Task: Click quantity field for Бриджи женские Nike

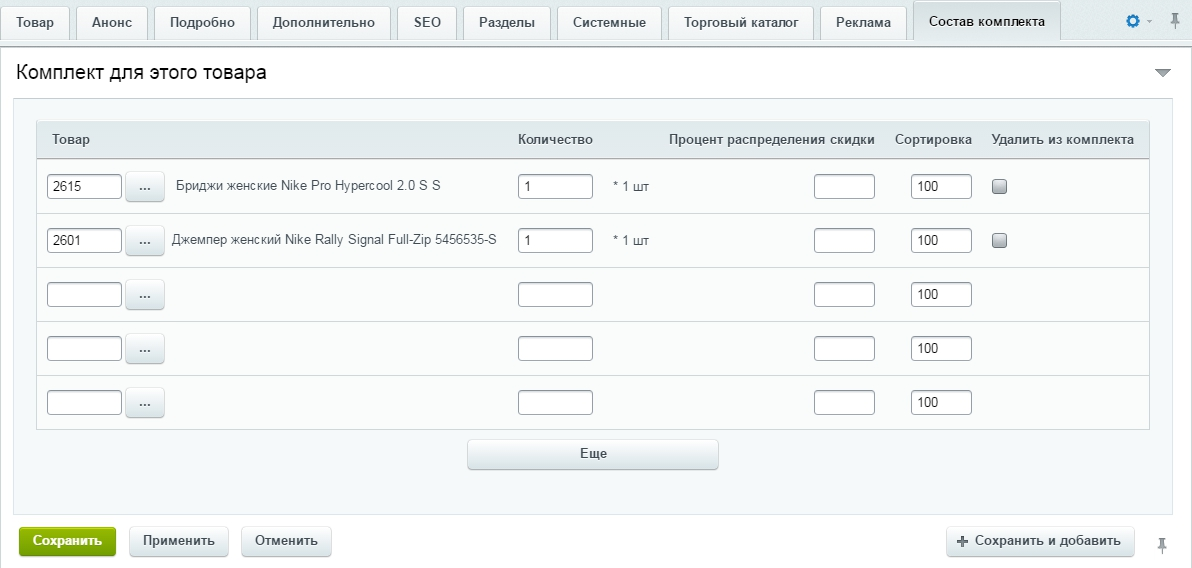Action: (x=555, y=186)
